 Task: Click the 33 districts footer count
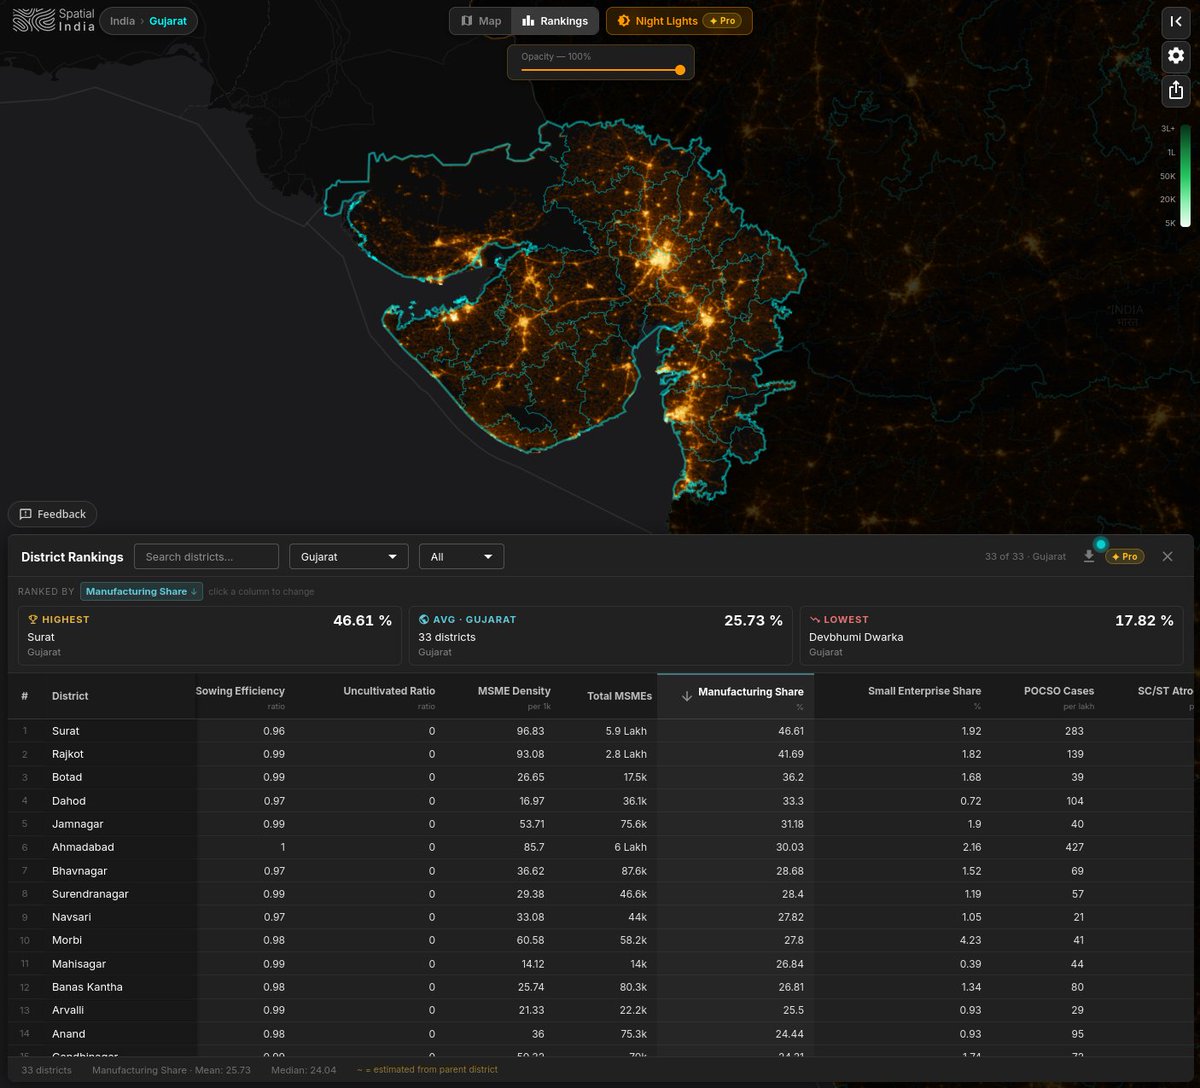[x=46, y=1070]
